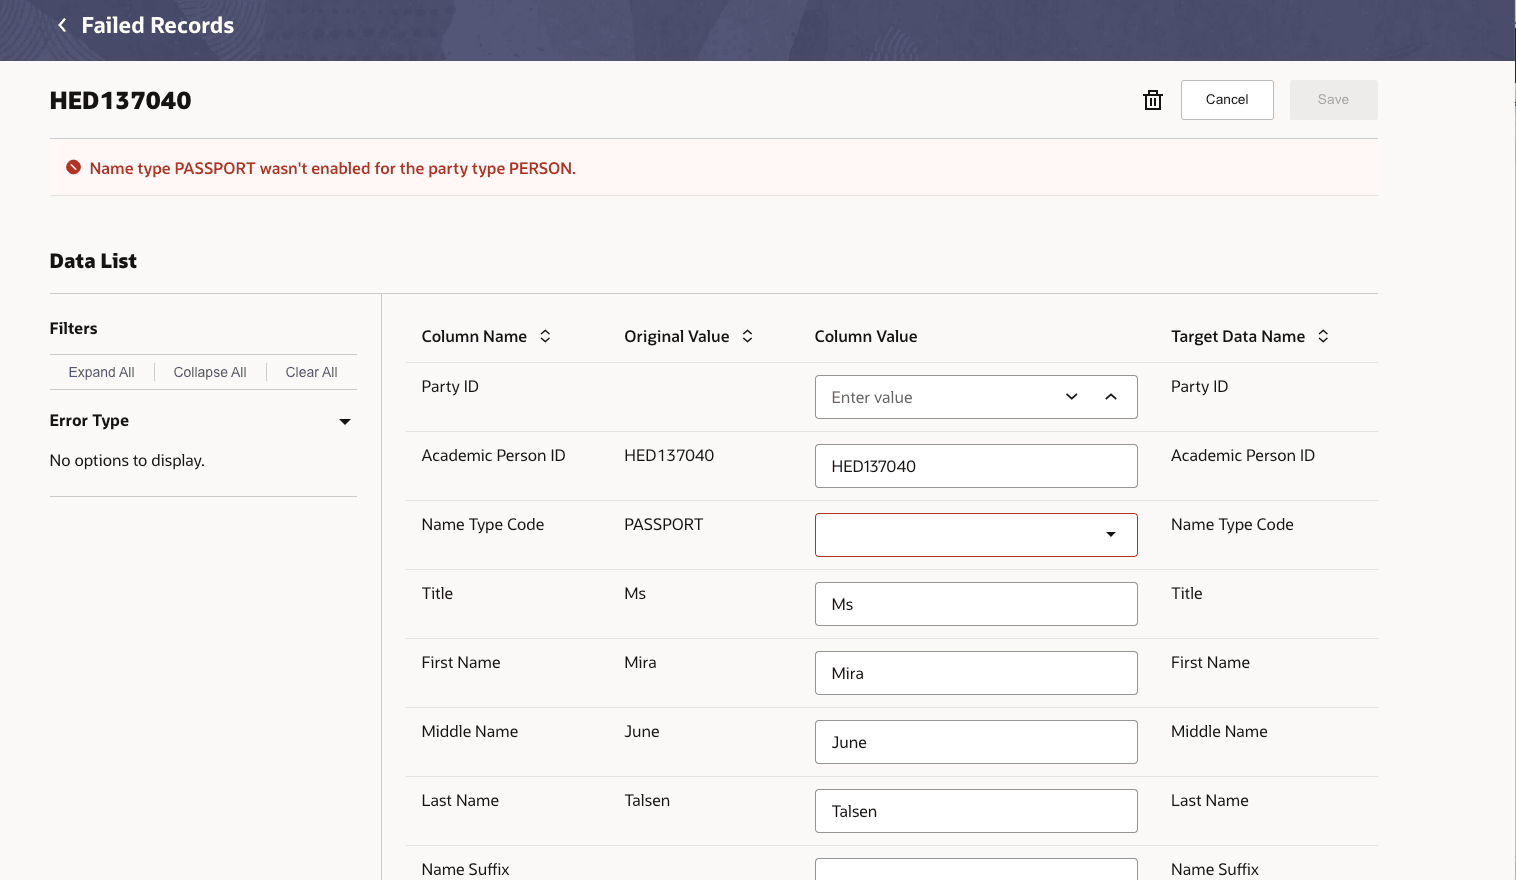Edit the First Name value field
Screen dimensions: 1516x880
click(x=976, y=673)
